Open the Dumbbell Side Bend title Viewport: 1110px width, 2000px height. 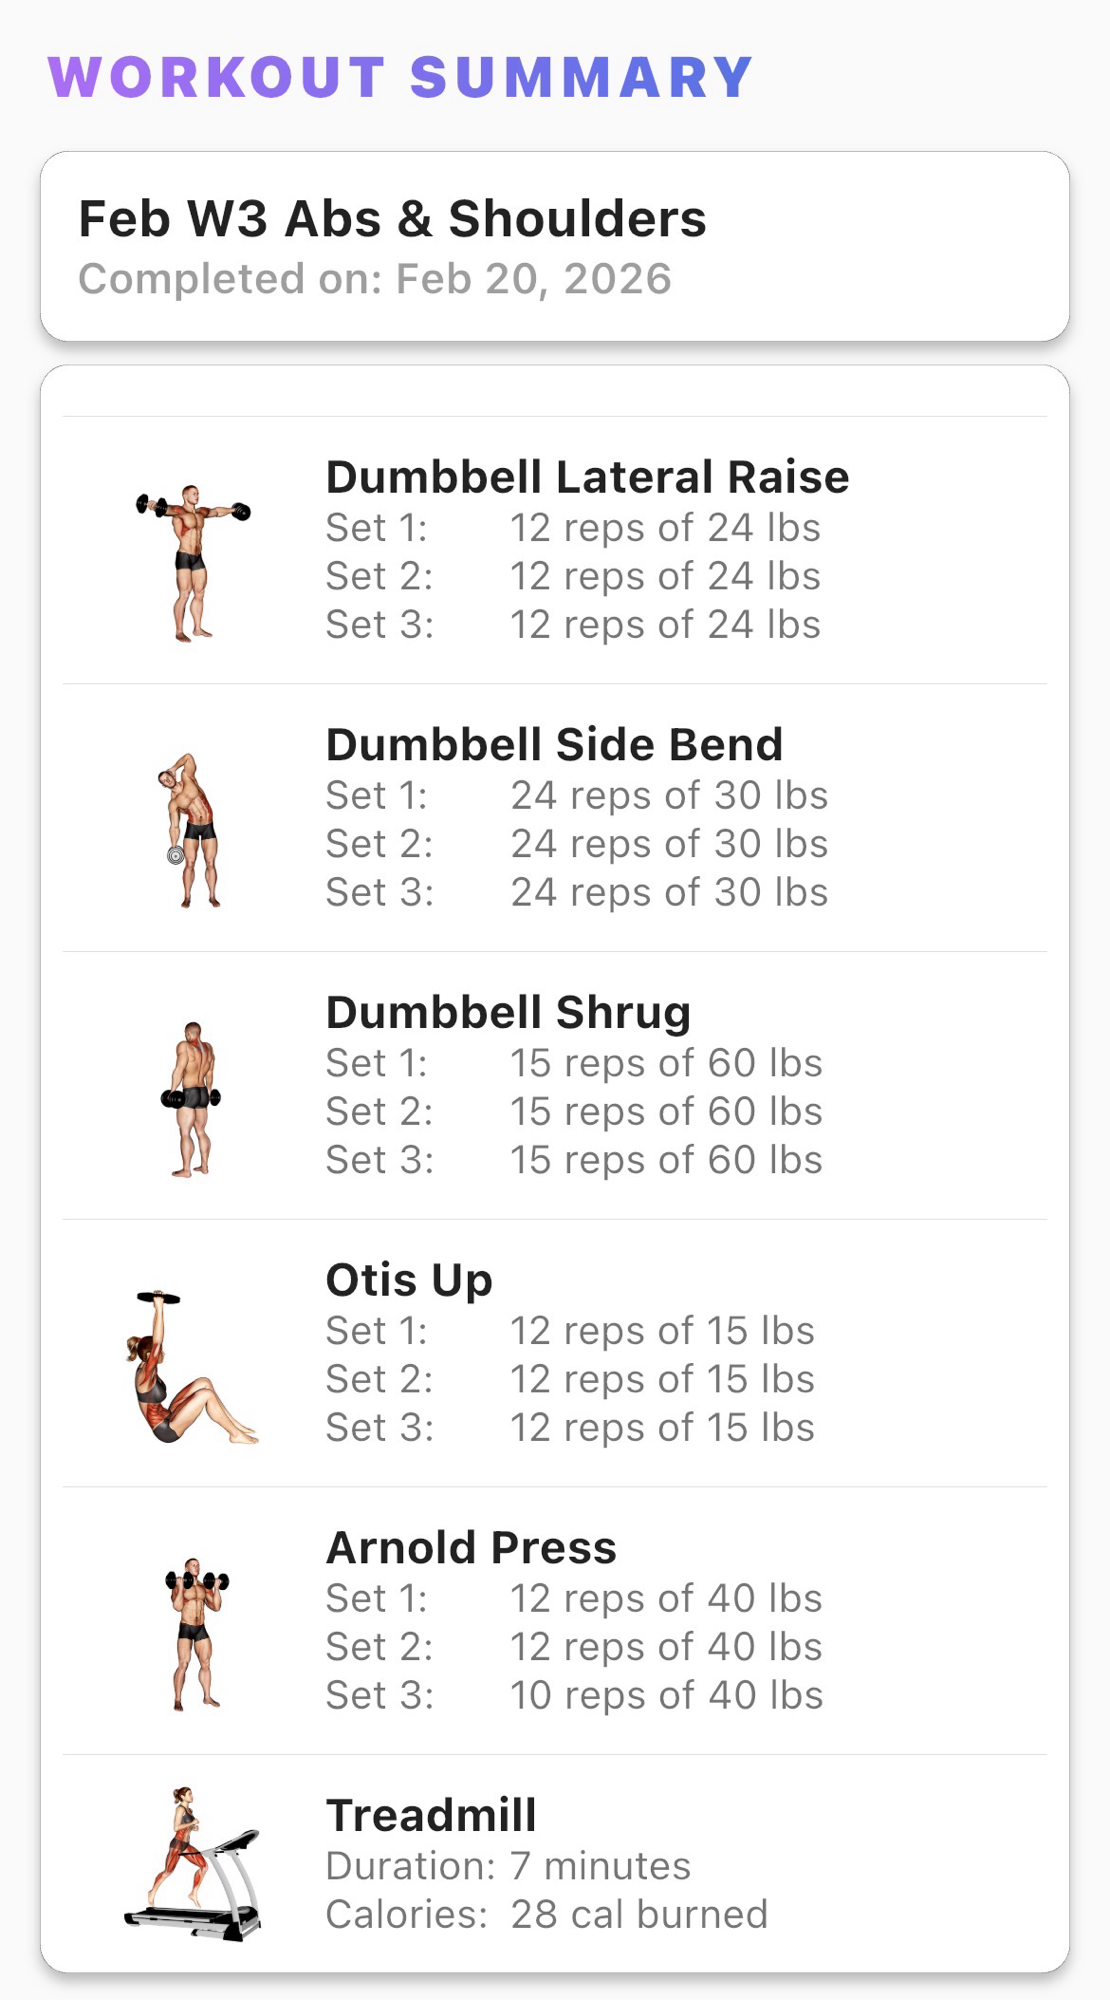click(554, 745)
